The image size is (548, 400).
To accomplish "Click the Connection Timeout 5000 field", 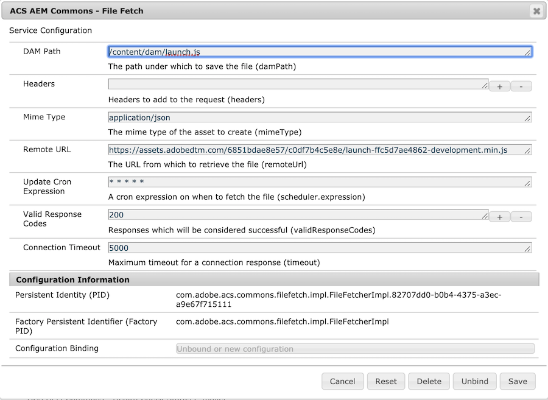I will (320, 248).
